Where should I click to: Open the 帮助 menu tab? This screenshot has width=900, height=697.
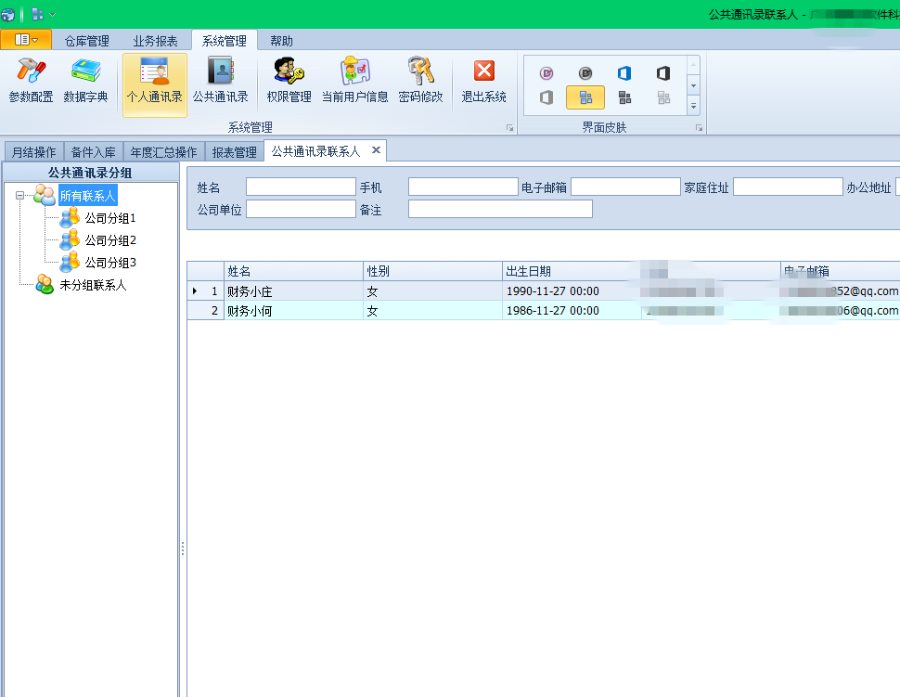(280, 41)
